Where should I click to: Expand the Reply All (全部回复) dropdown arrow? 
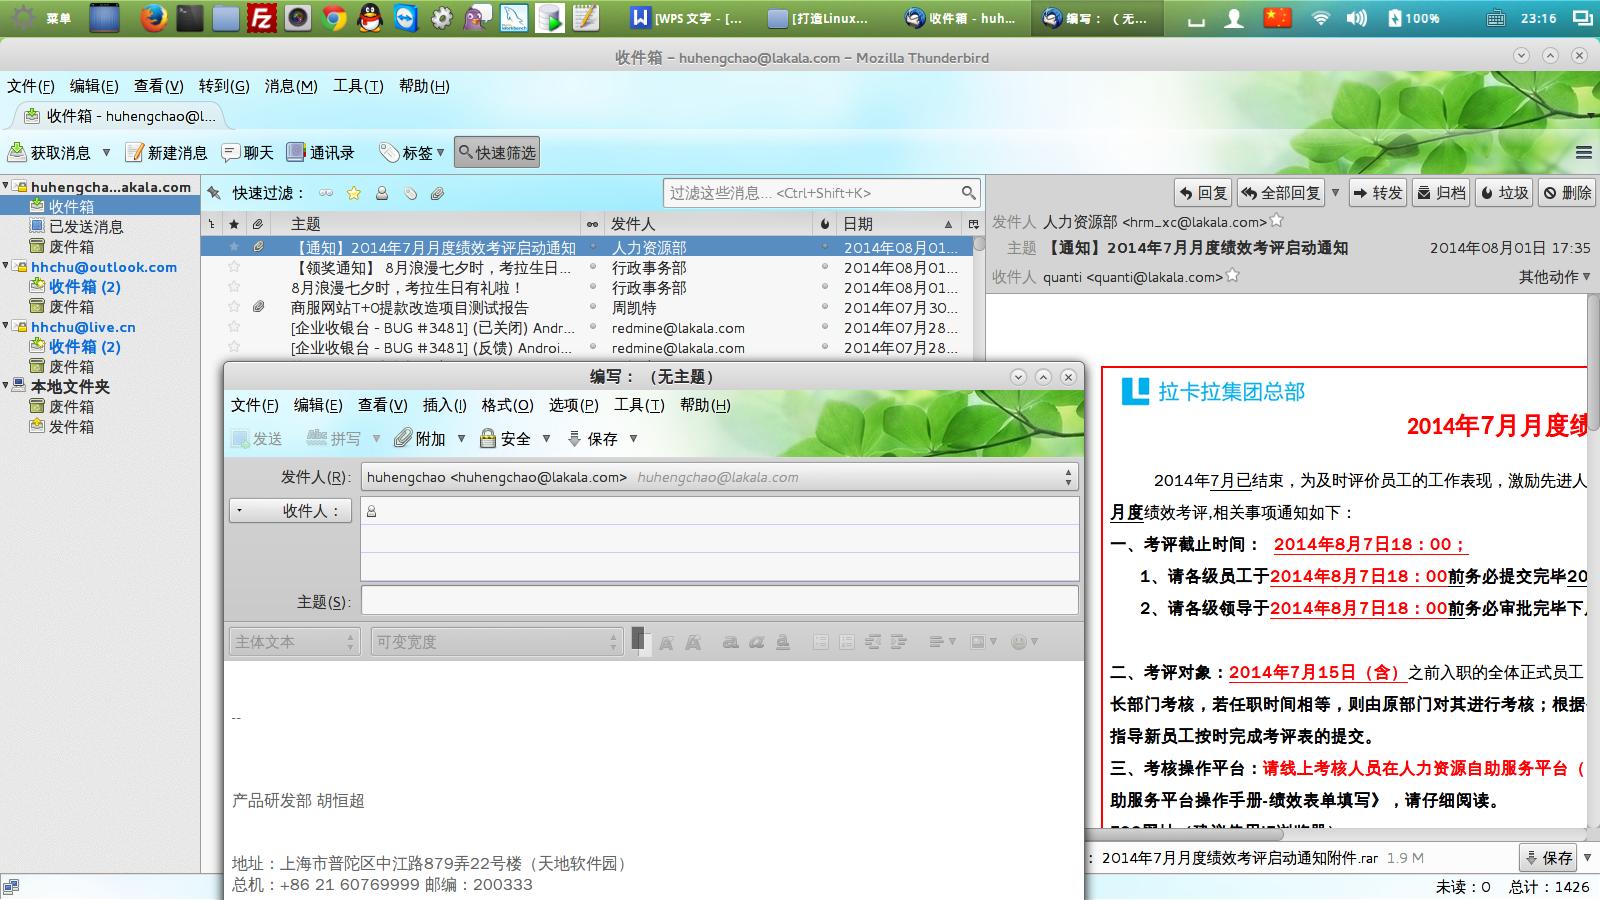click(x=1335, y=193)
